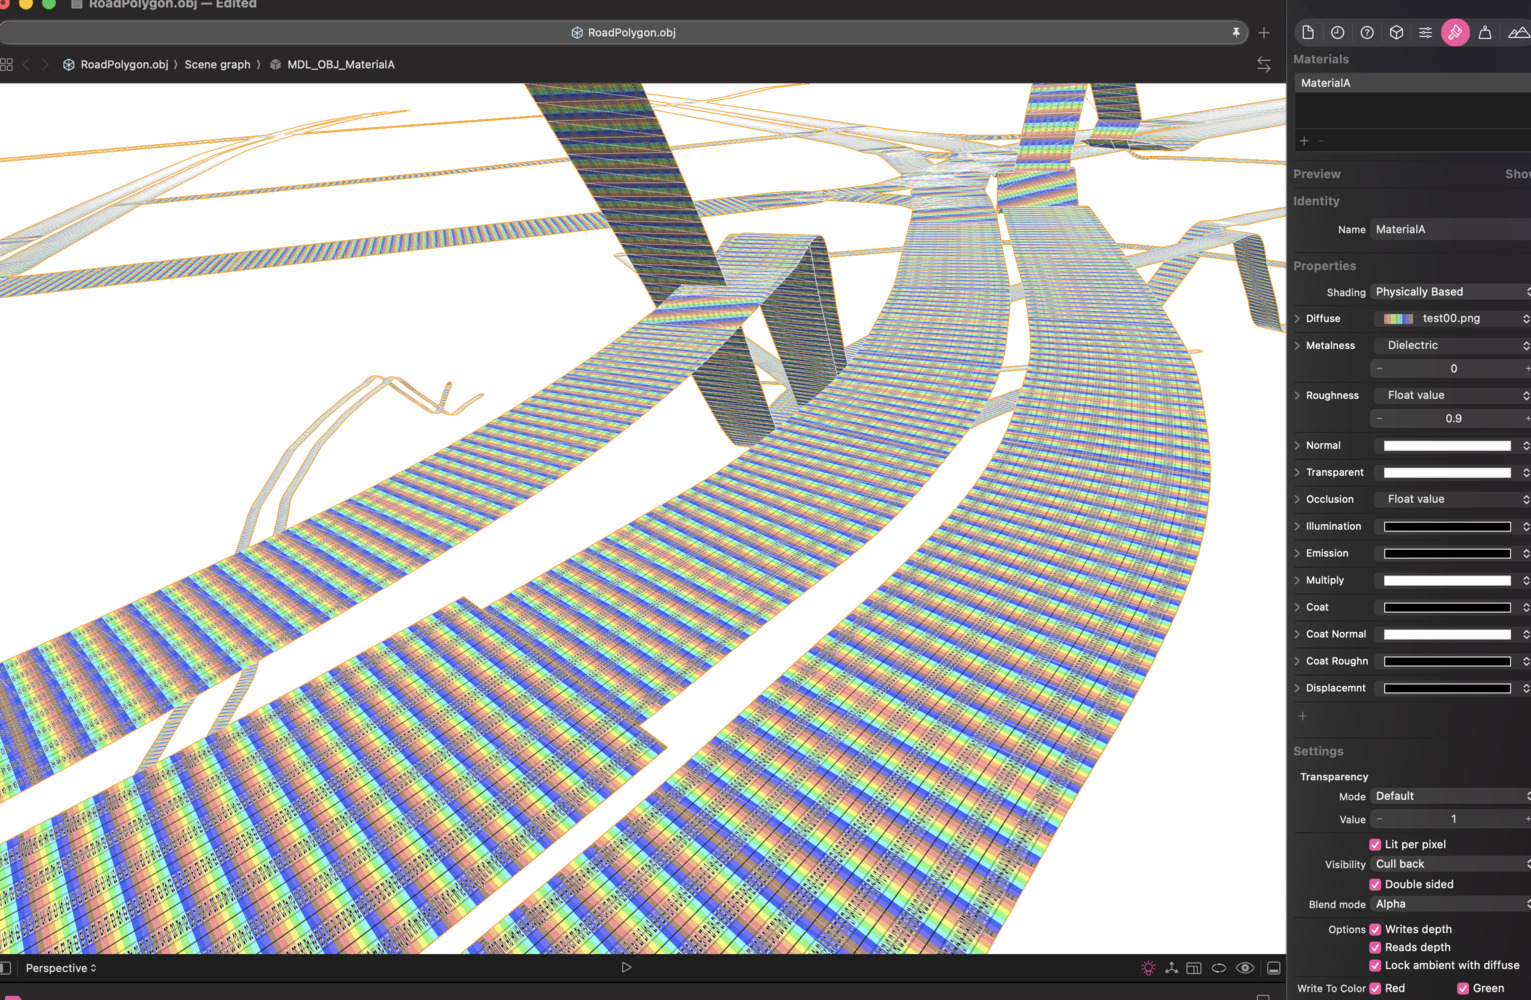Click the eye display options icon
This screenshot has height=1000, width=1531.
click(x=1245, y=968)
